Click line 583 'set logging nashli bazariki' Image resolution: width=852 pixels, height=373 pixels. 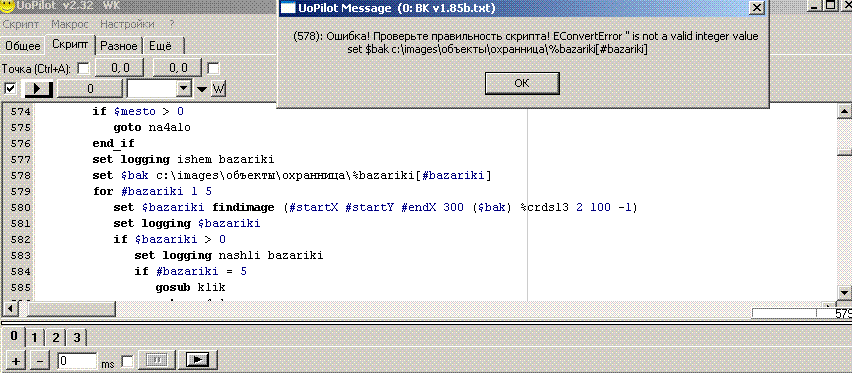click(229, 255)
